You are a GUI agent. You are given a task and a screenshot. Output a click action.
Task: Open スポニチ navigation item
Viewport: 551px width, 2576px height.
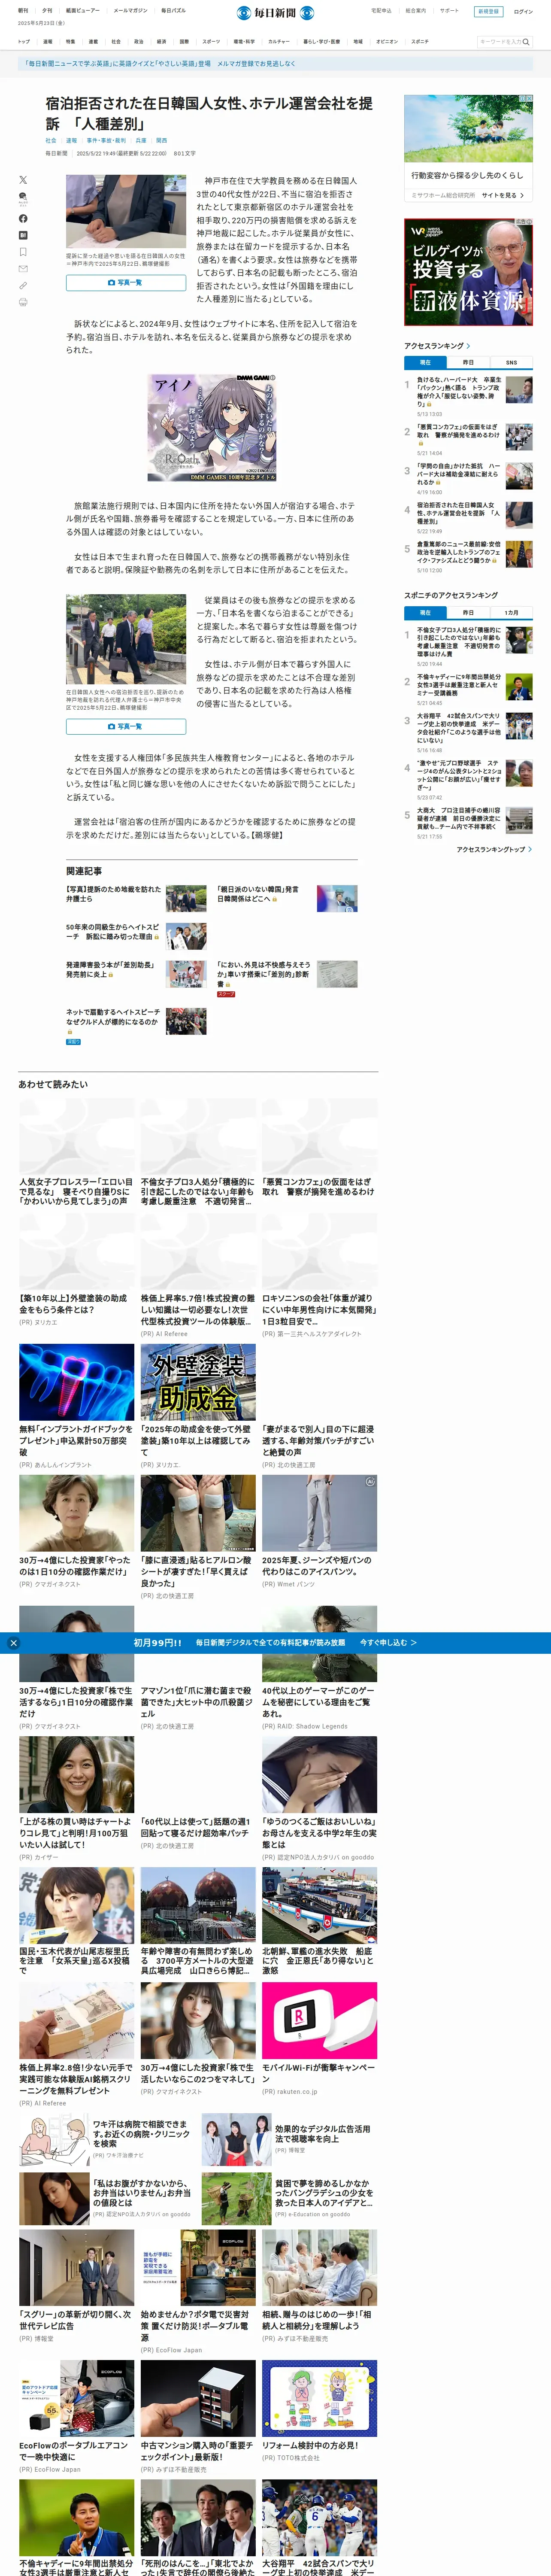click(420, 42)
